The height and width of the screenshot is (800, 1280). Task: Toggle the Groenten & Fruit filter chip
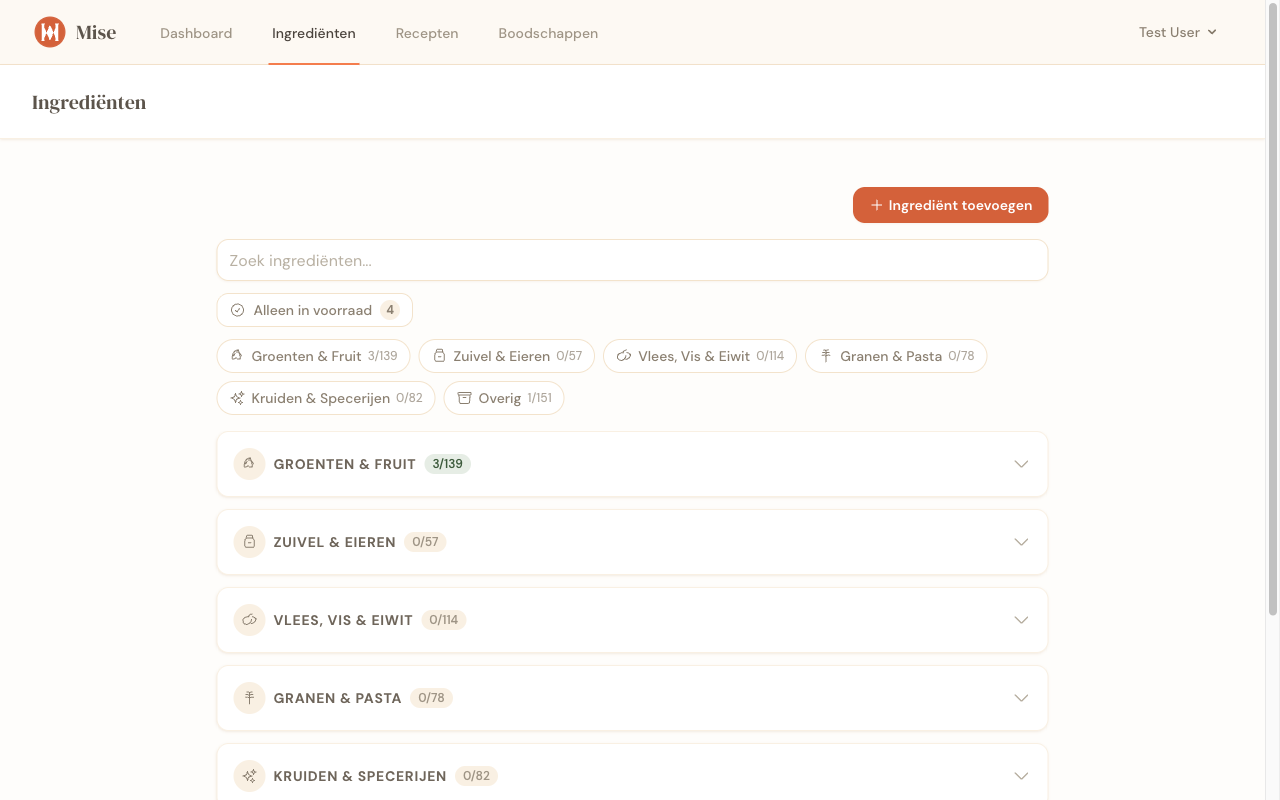[313, 356]
